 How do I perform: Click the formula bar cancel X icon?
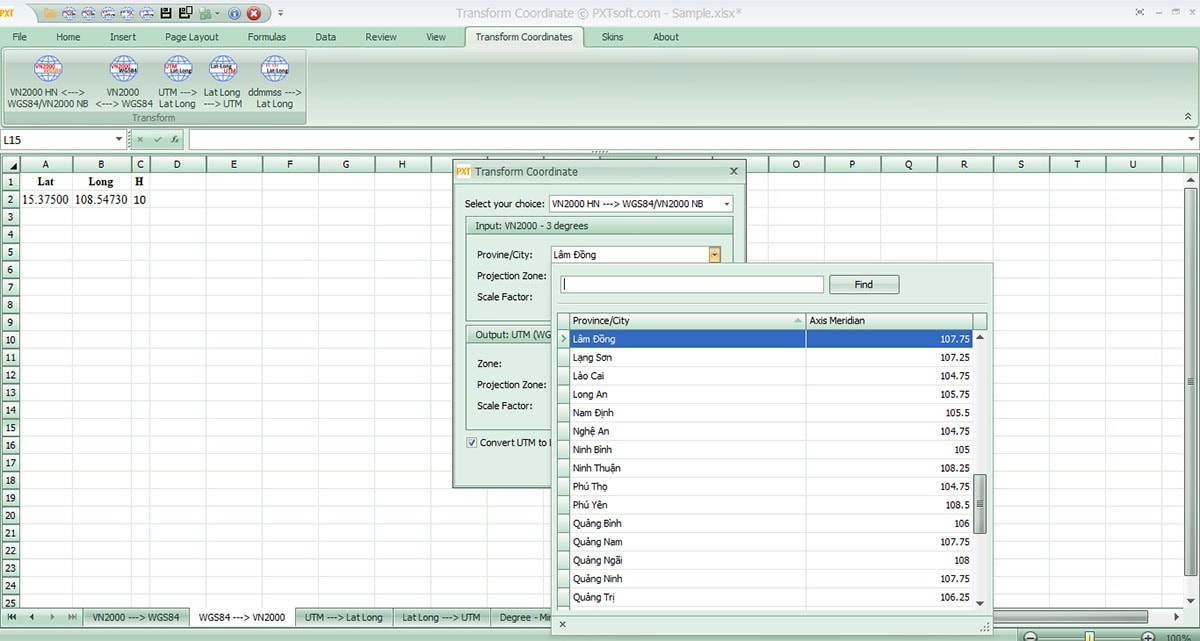click(x=141, y=140)
